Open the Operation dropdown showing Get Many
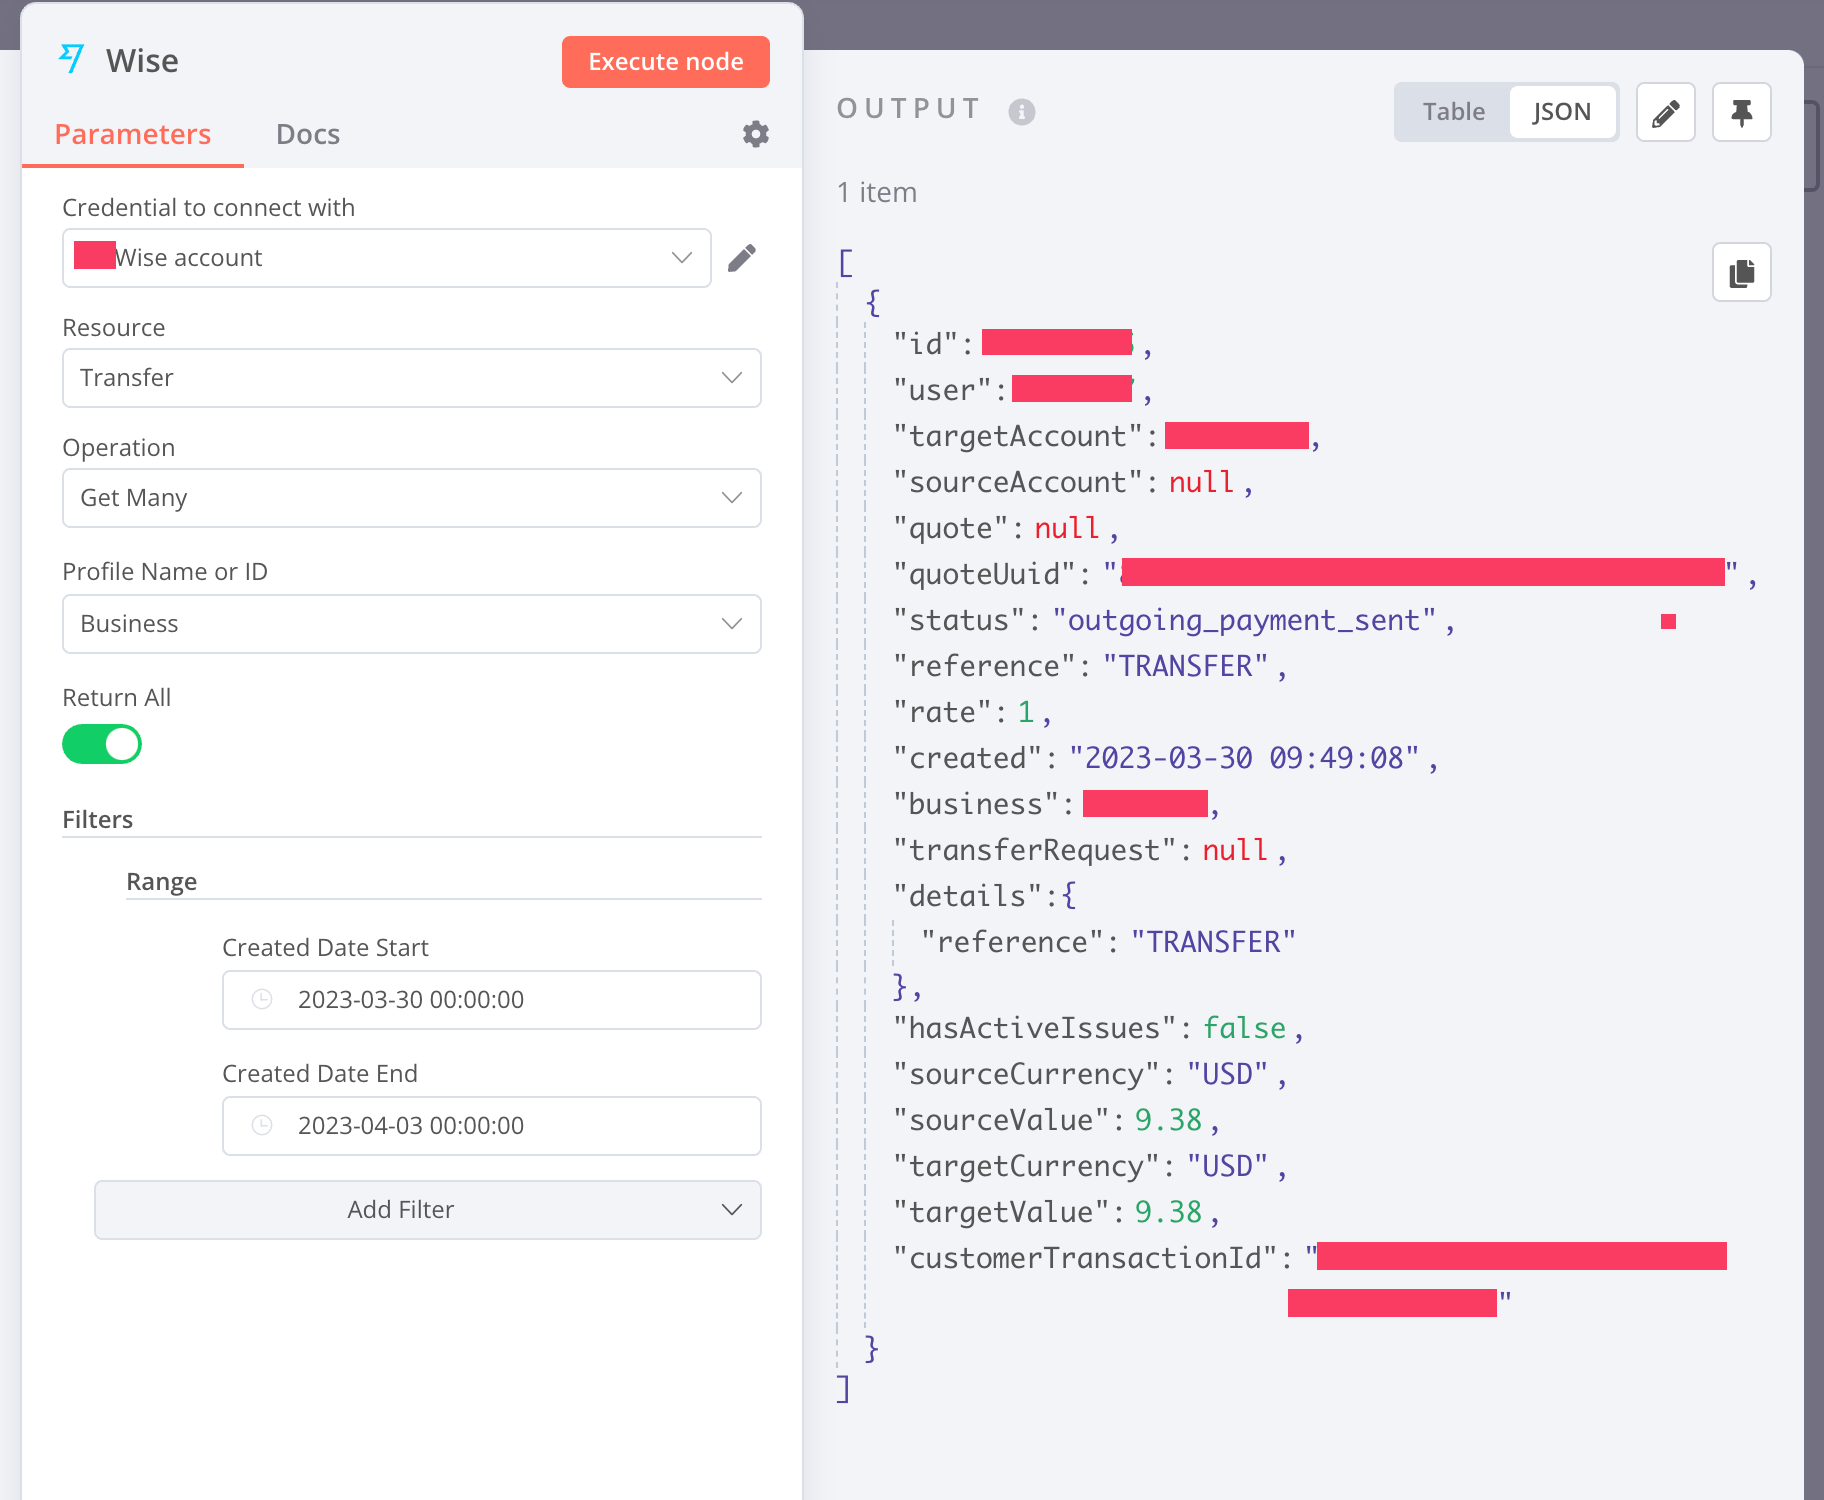 411,498
